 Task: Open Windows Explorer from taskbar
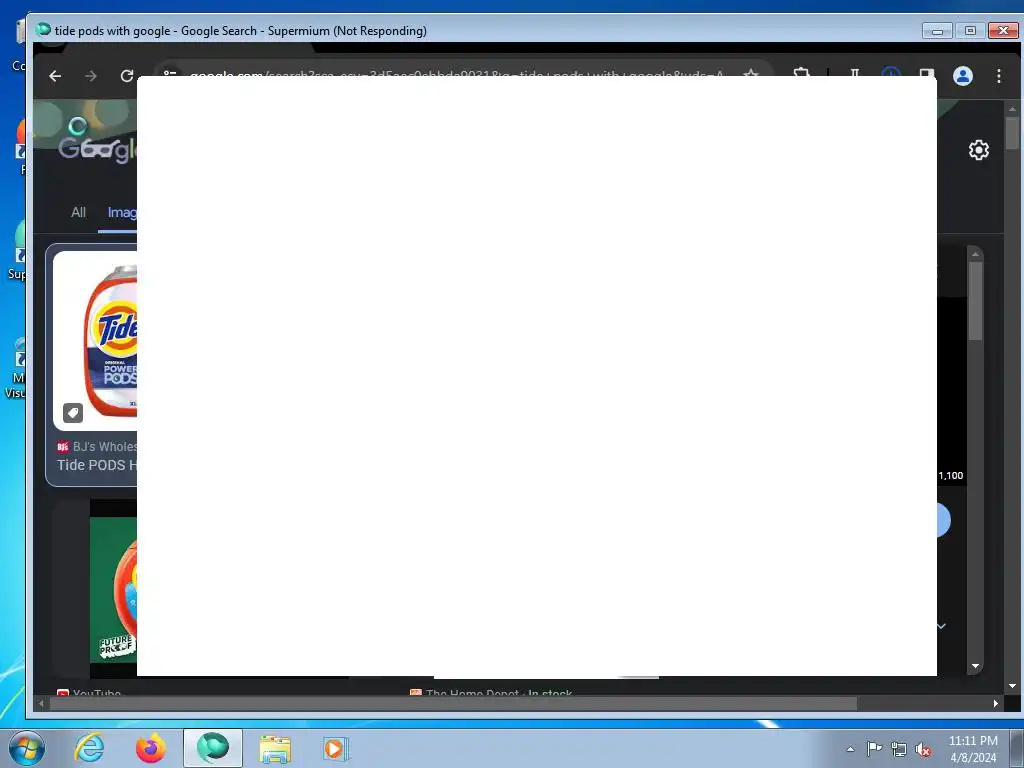[275, 748]
